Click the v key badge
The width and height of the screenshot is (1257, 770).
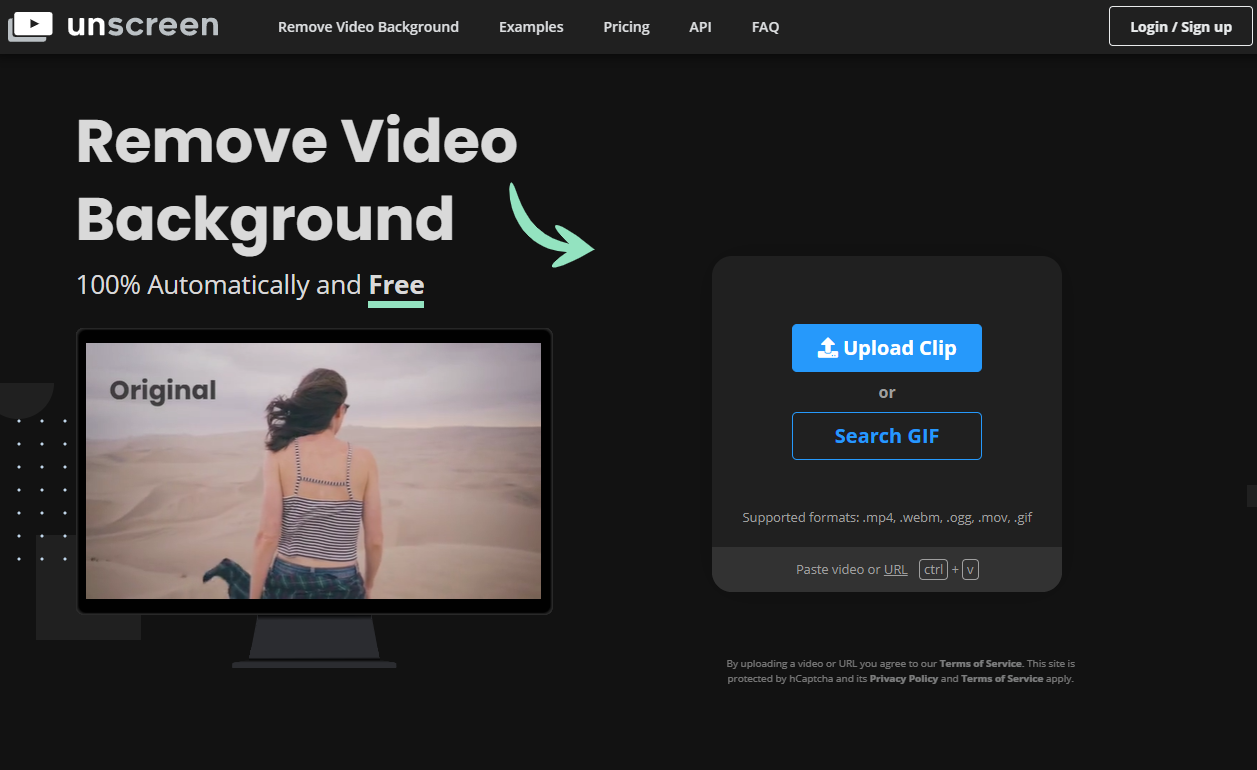(970, 569)
